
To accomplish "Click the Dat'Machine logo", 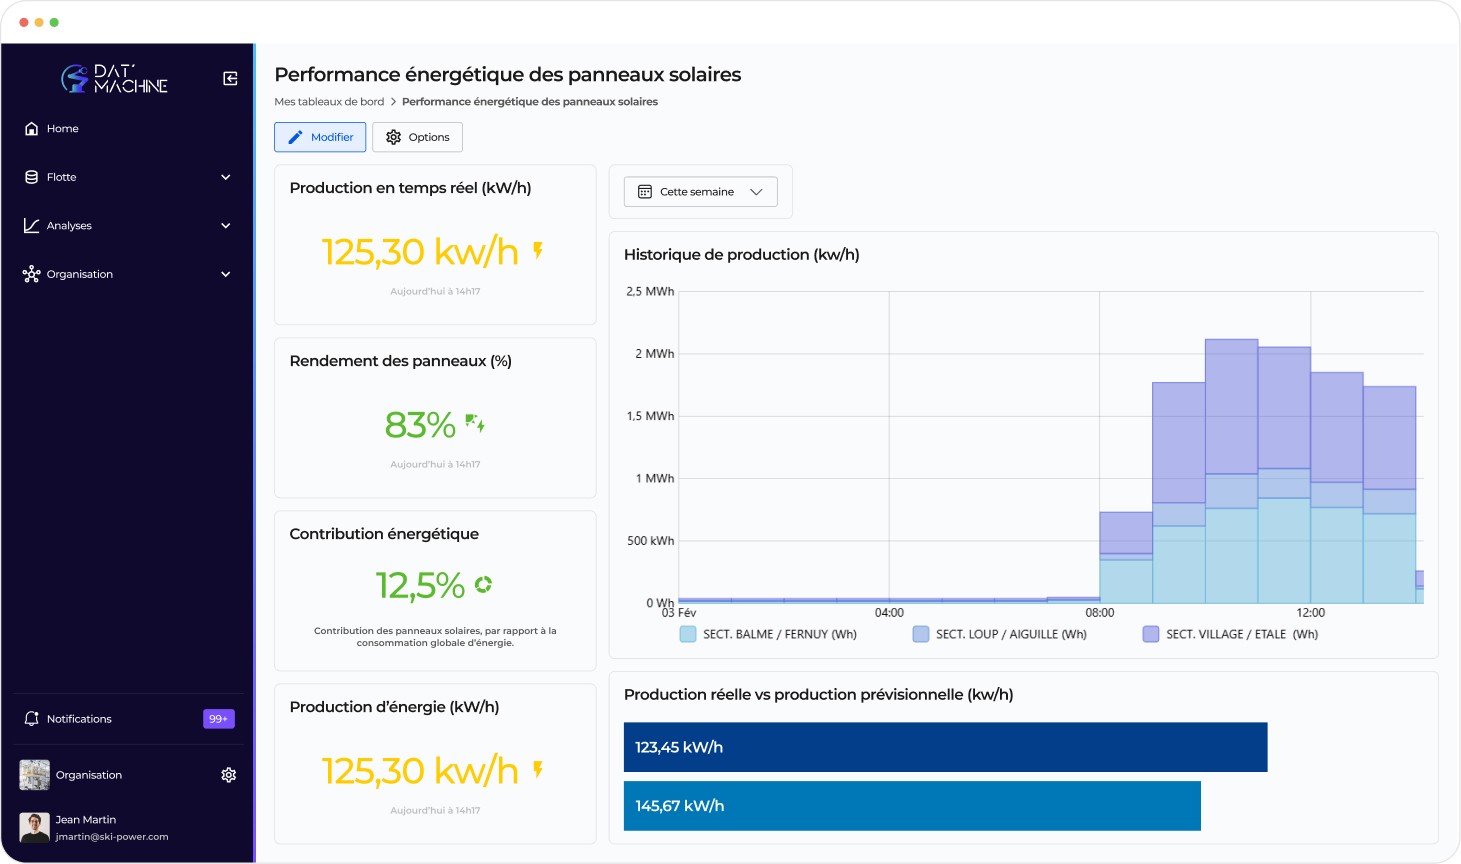I will click(x=115, y=79).
